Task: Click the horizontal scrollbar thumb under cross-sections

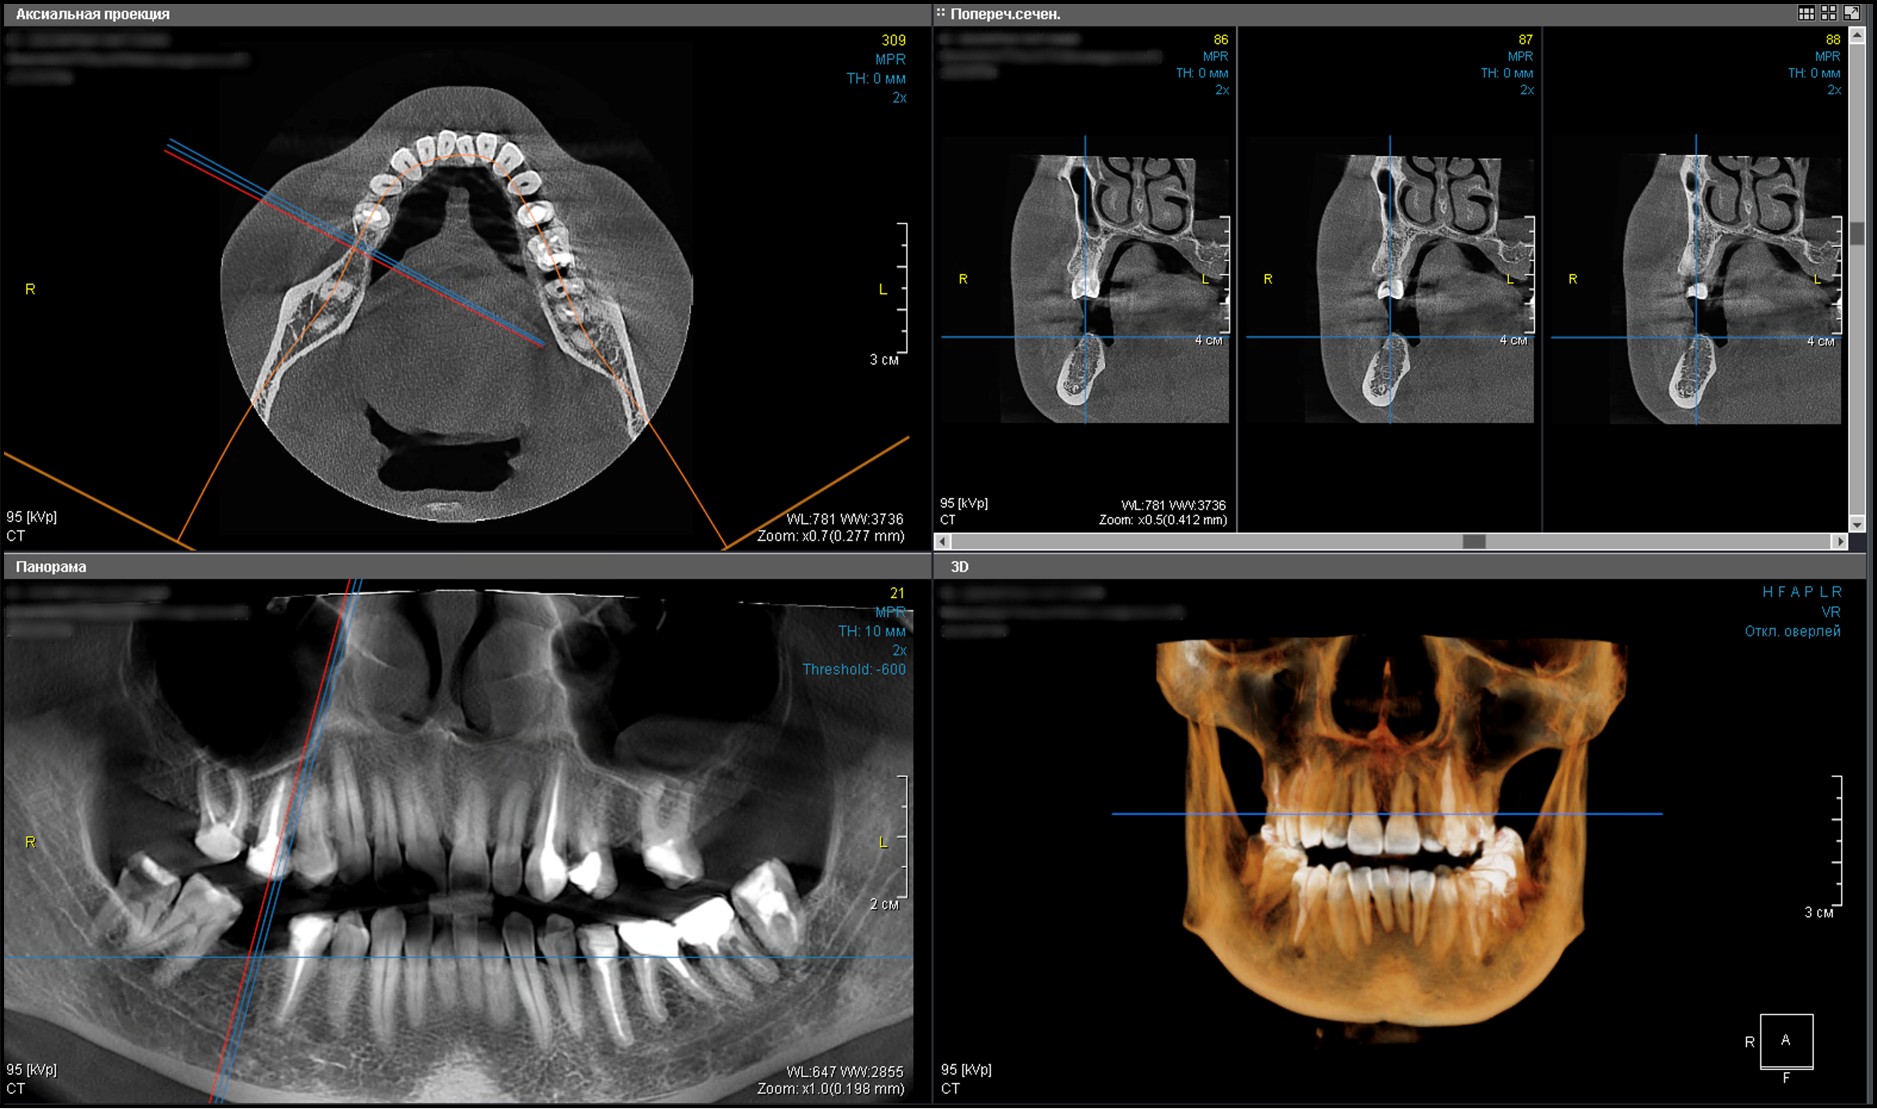Action: [x=1474, y=541]
